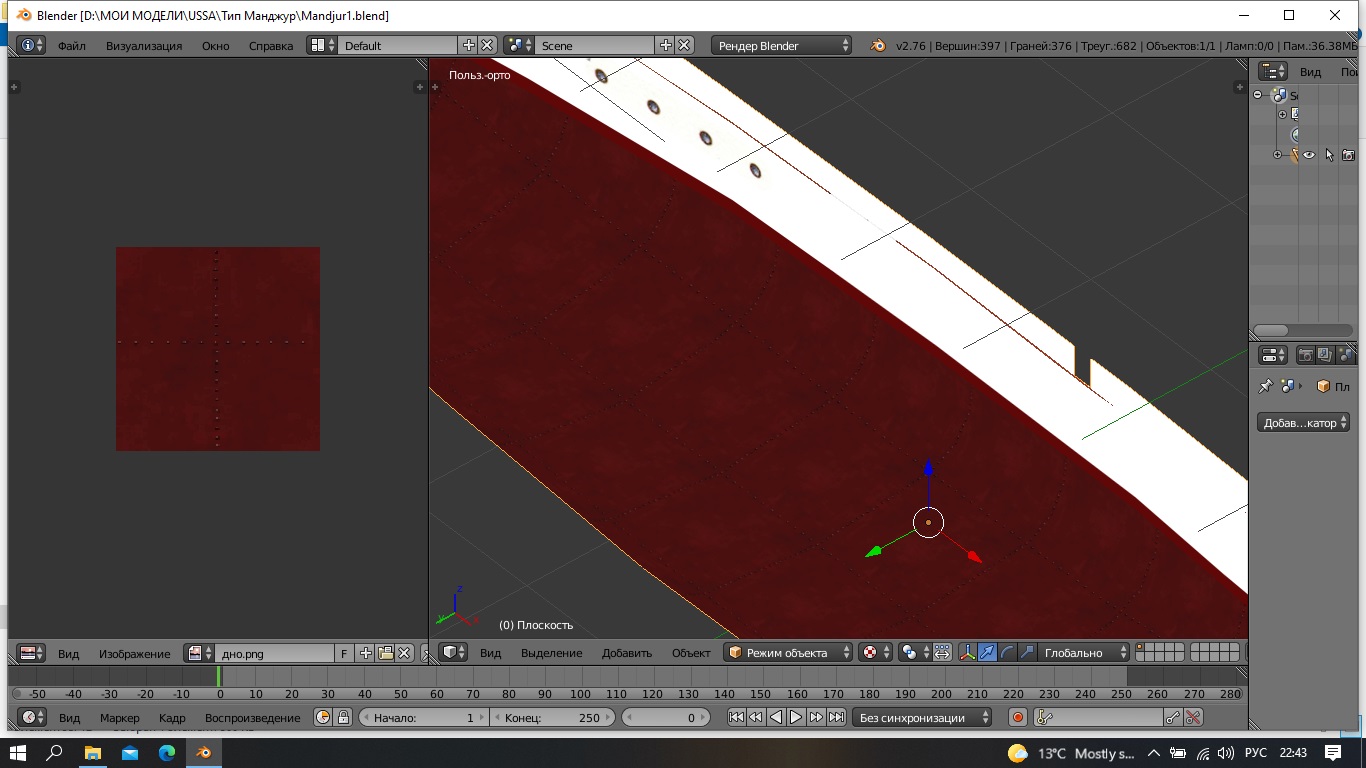Pin the properties context with pushpin icon
Screen dimensions: 1366x768
[x=1265, y=386]
